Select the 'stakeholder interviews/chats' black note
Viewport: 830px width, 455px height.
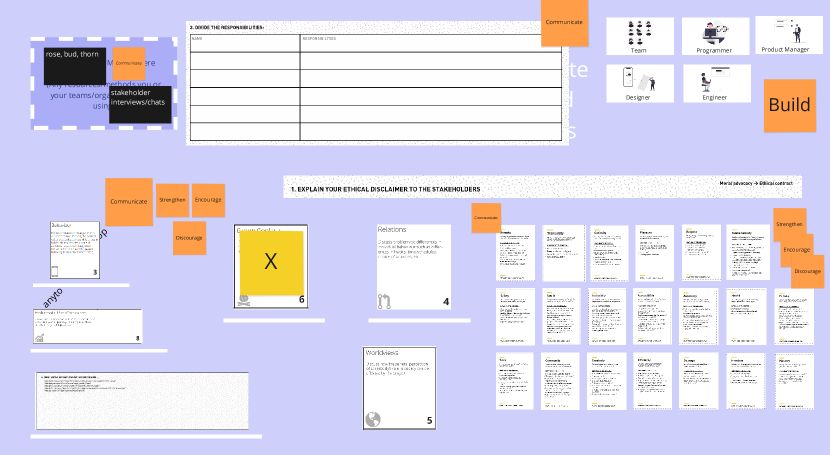(x=140, y=104)
